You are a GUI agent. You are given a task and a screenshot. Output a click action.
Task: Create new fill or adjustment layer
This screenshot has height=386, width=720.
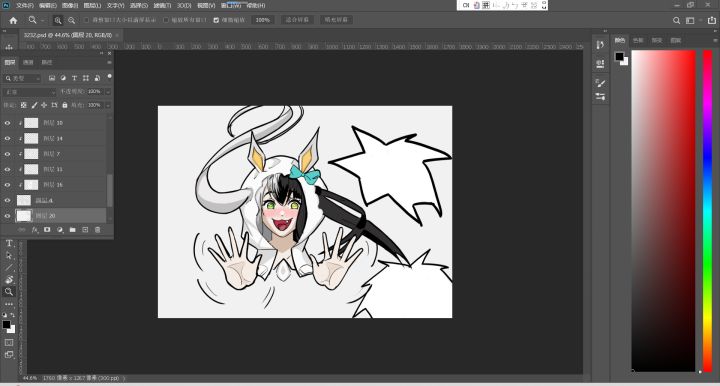click(x=60, y=230)
